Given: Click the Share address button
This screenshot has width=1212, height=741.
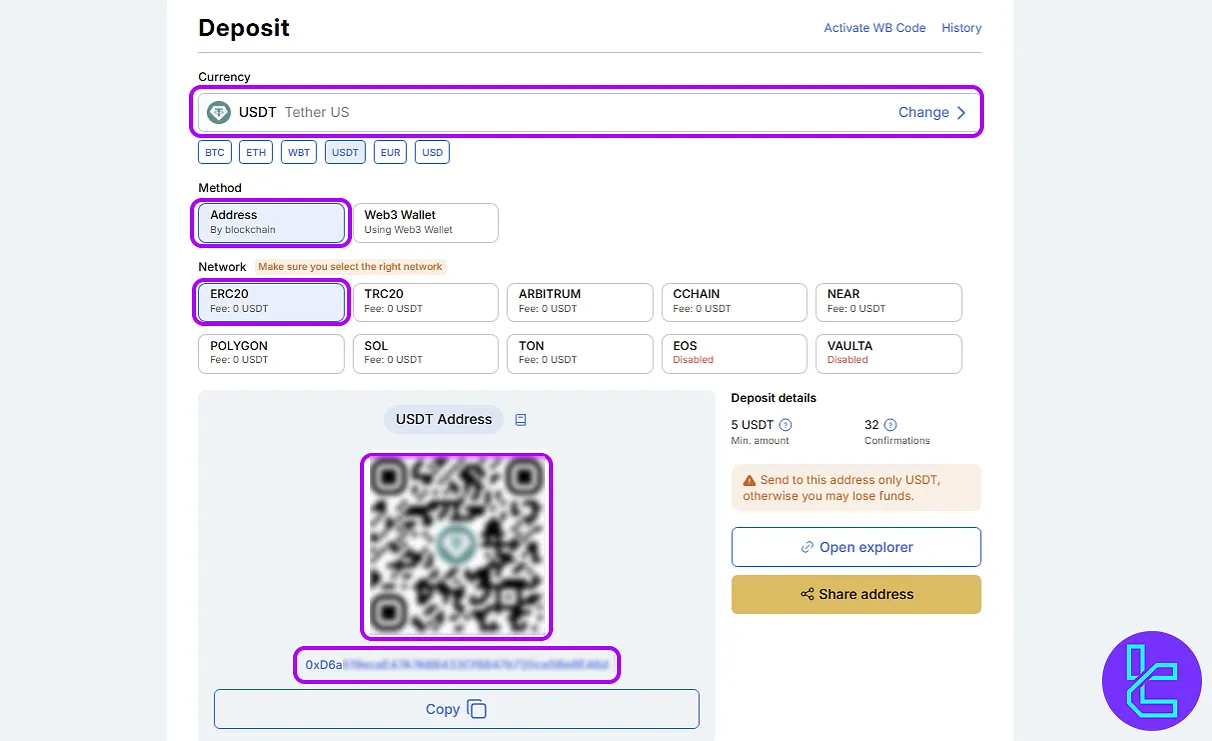Looking at the screenshot, I should pyautogui.click(x=856, y=594).
